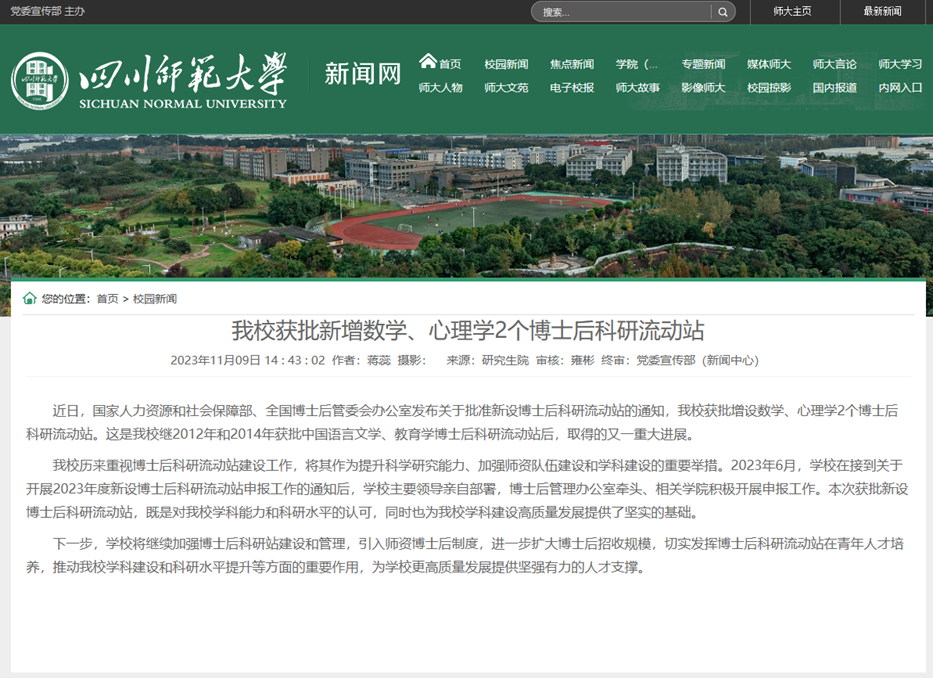This screenshot has height=678, width=933.
Task: Click the 新闻网 site title
Action: pos(362,74)
